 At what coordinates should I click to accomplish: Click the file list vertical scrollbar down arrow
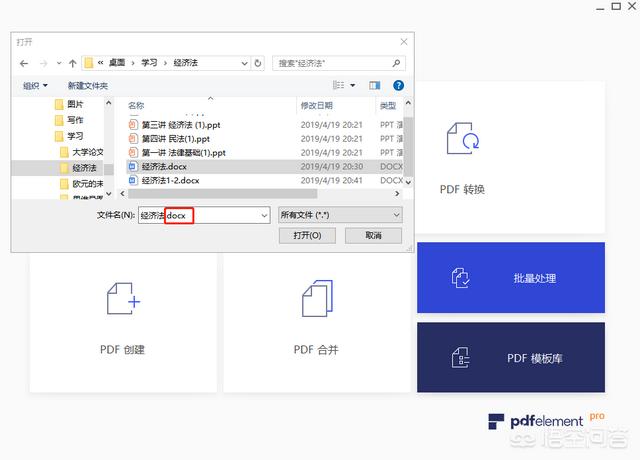point(408,182)
